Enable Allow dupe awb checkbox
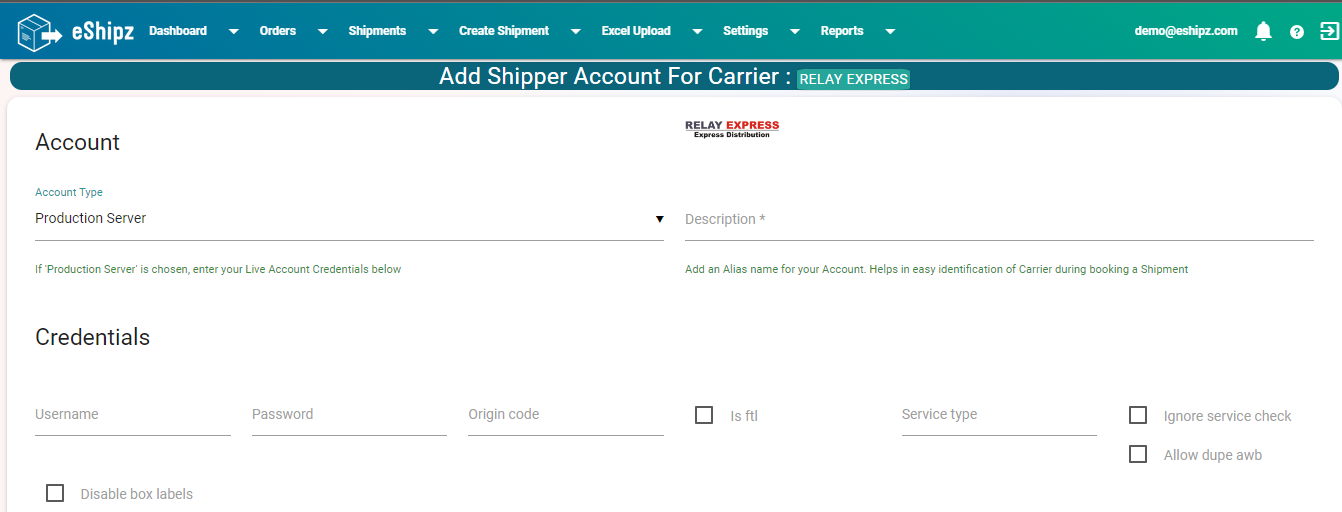The image size is (1342, 512). pos(1138,454)
